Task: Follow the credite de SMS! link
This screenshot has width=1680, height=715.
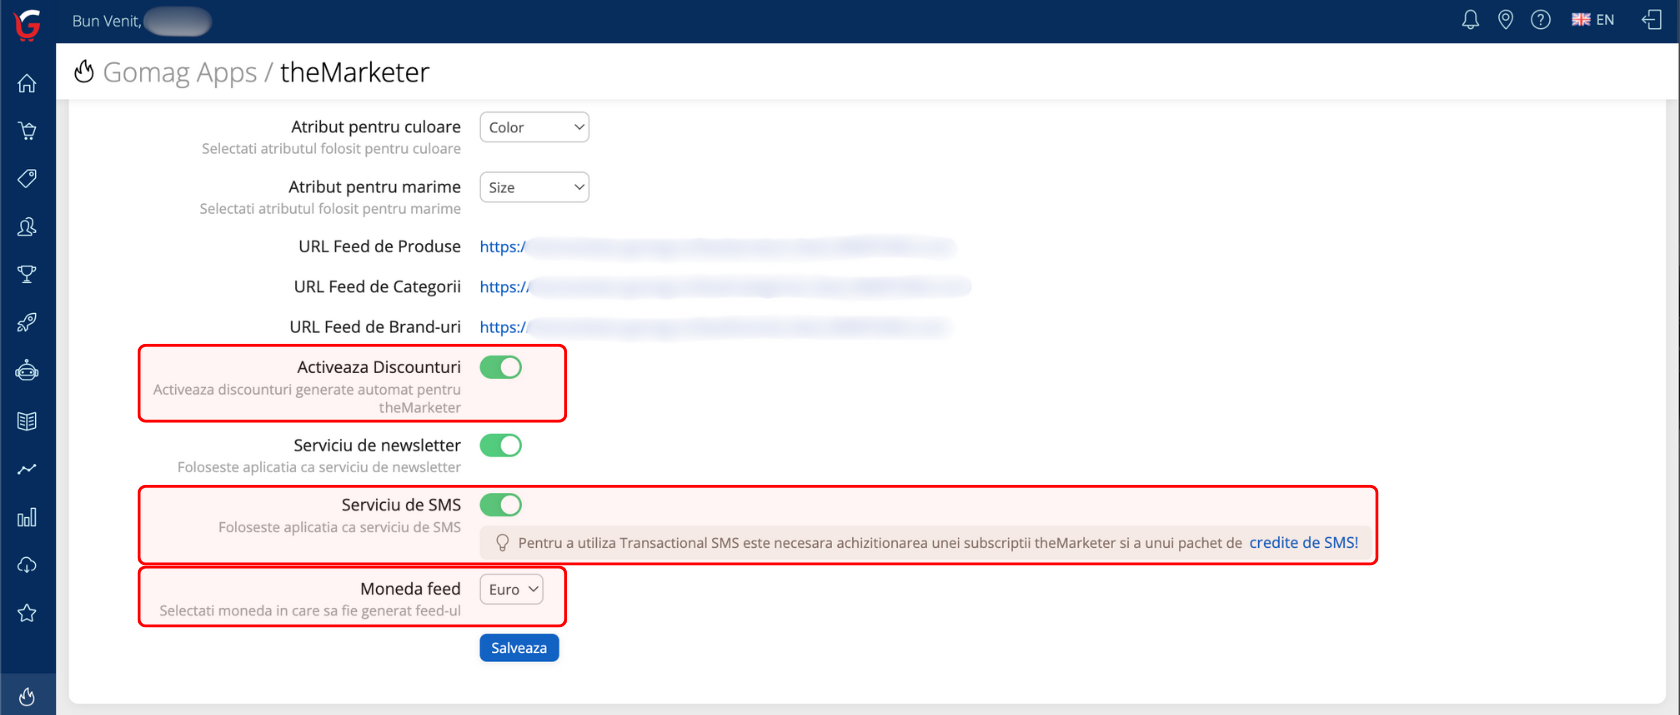Action: 1304,543
